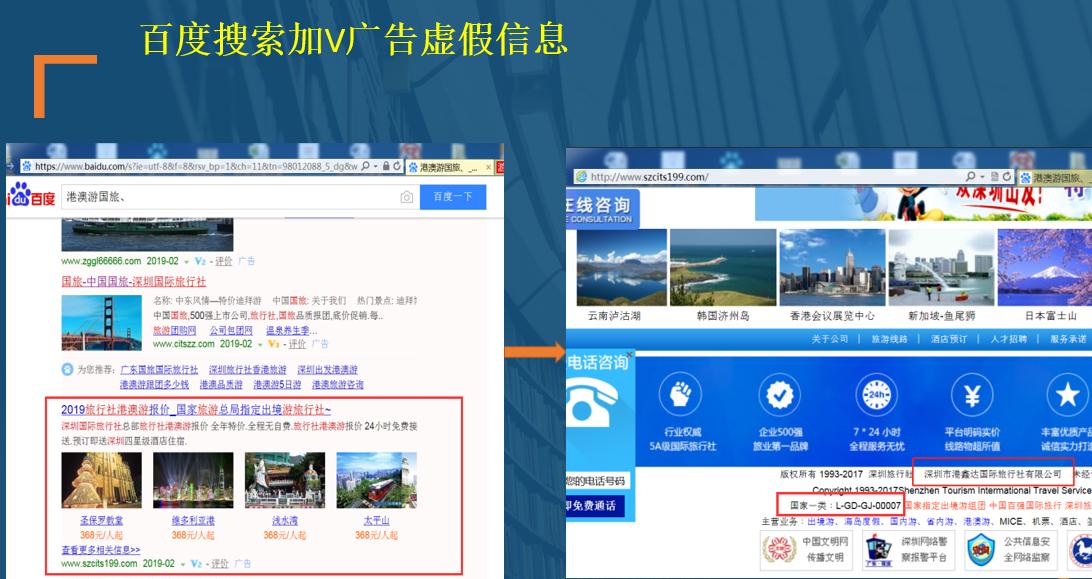Viewport: 1092px width, 579px height.
Task: Click the 百度一下 search button
Action: [x=453, y=196]
